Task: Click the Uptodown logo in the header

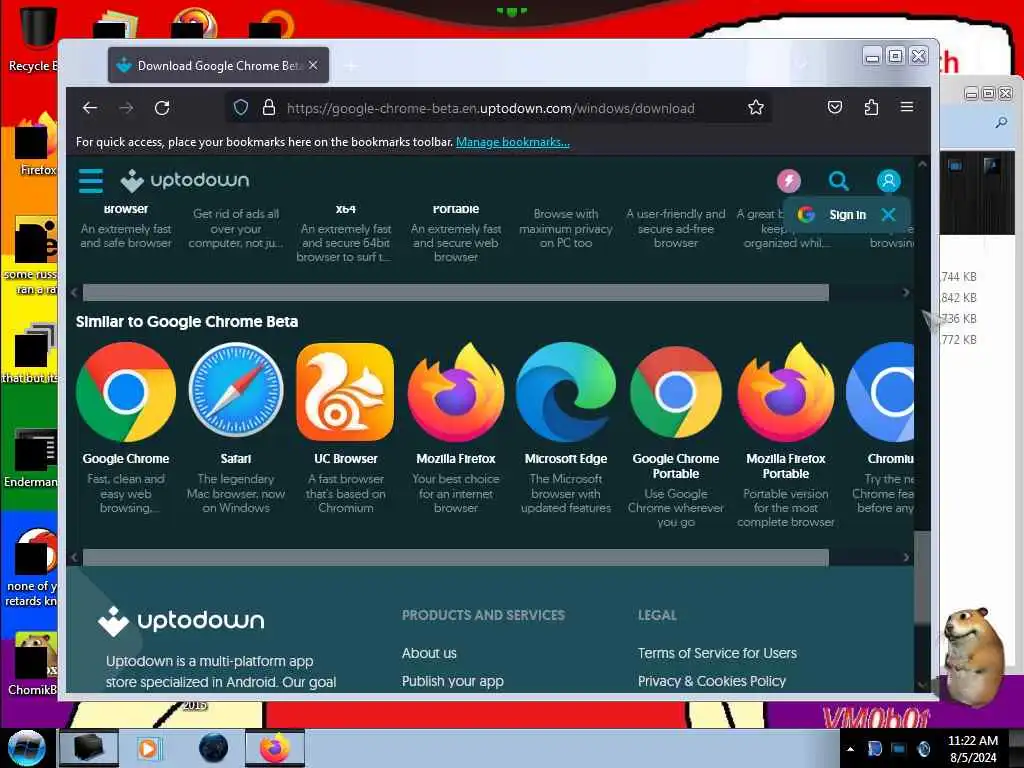Action: (x=185, y=180)
